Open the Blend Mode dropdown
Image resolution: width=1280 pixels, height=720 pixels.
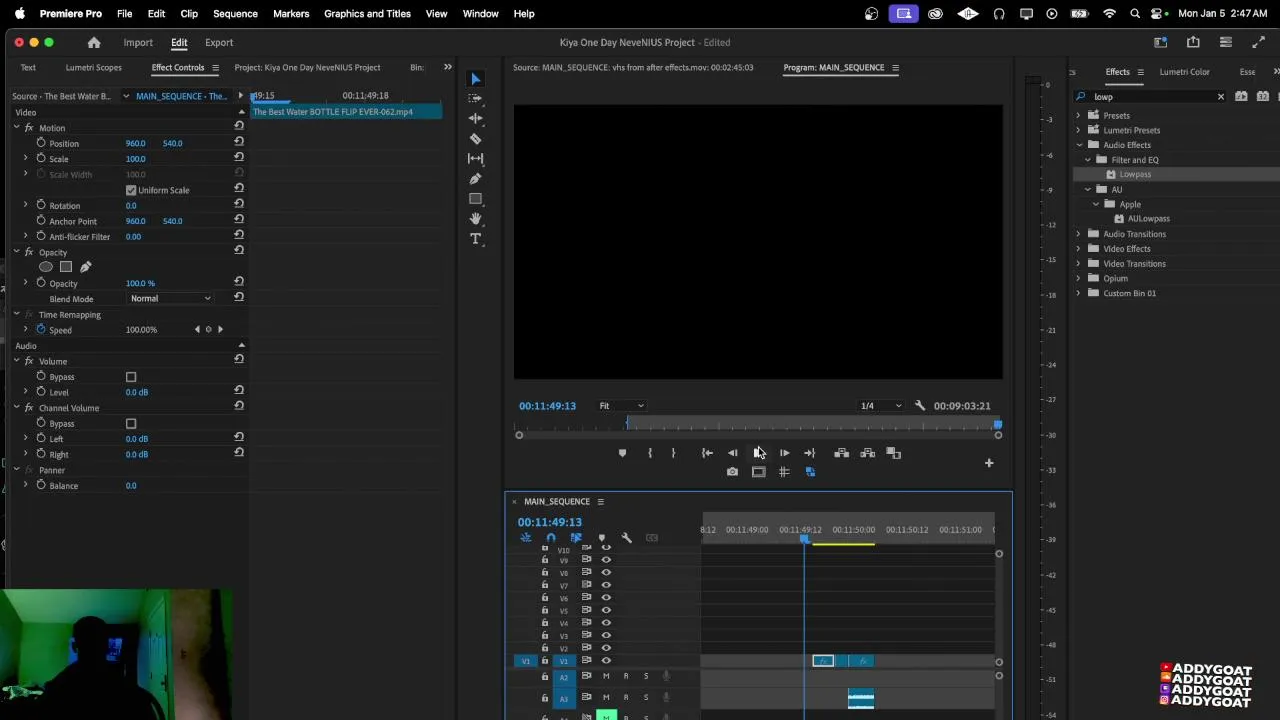[x=171, y=299]
